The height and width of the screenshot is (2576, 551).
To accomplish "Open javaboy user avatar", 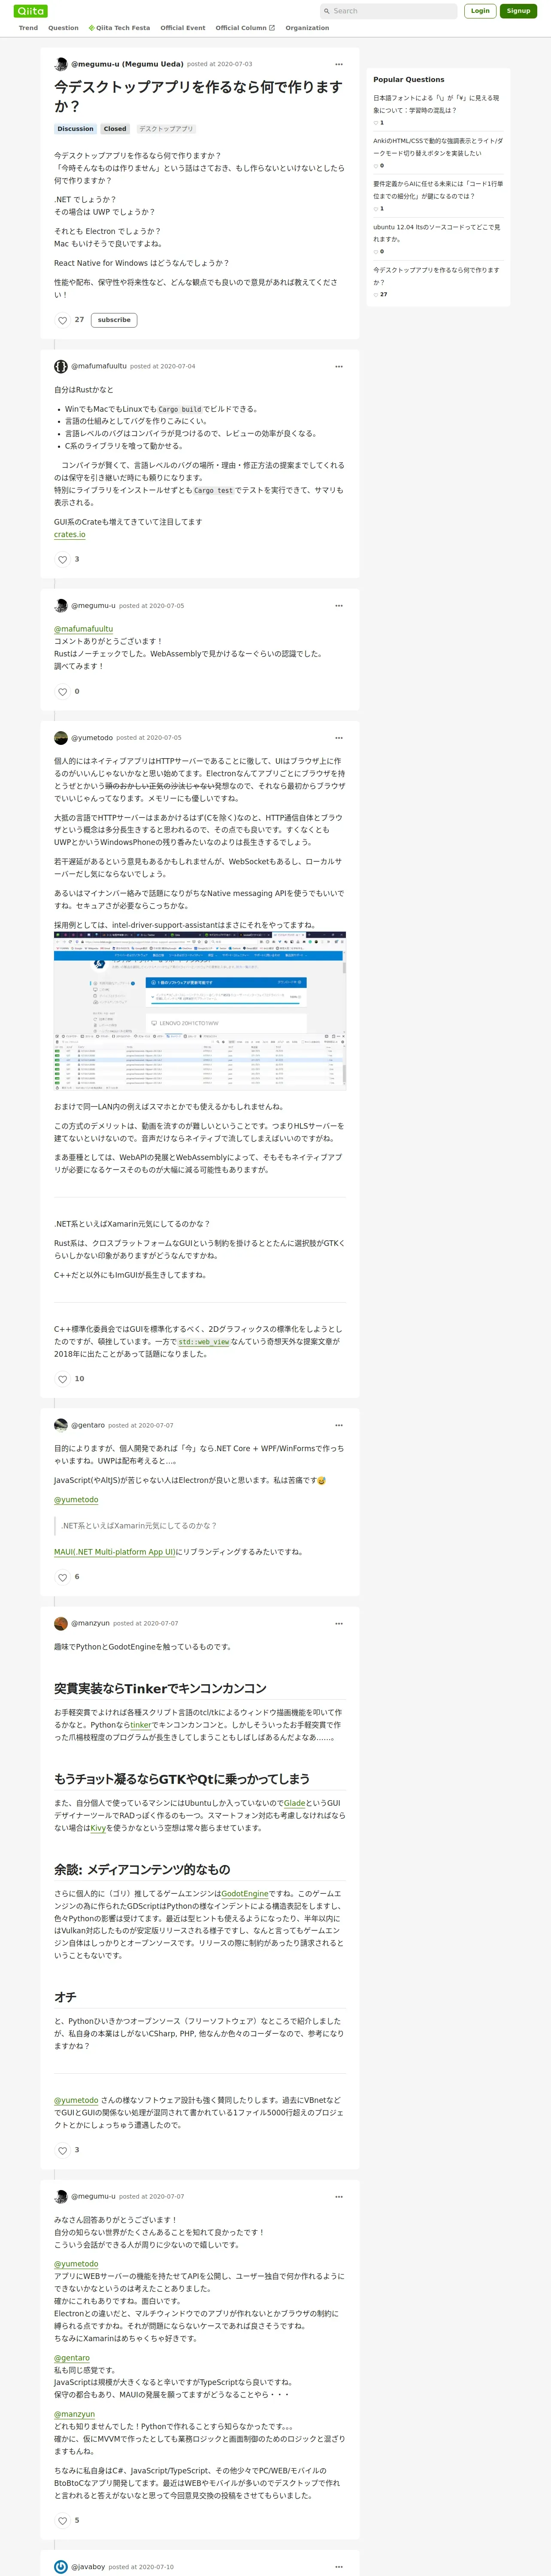I will pyautogui.click(x=61, y=2566).
